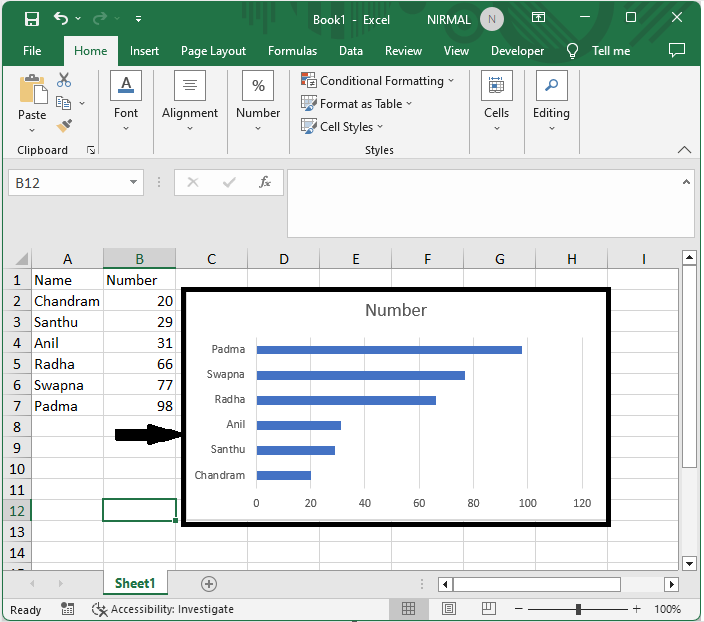Switch to Page Break Preview view

click(x=489, y=609)
